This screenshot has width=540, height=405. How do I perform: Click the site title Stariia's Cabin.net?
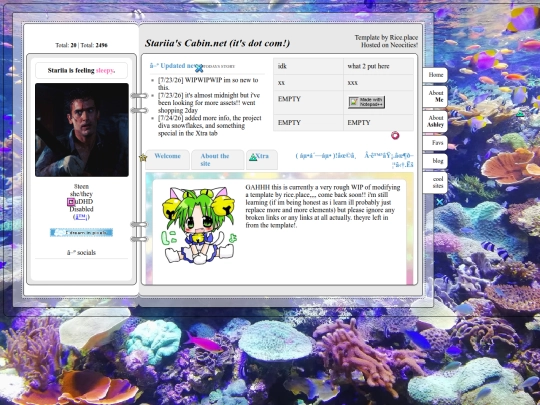tap(217, 43)
